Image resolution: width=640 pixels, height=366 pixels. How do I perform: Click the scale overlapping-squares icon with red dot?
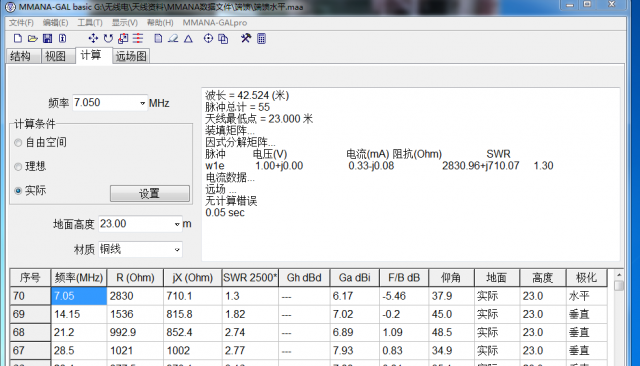(123, 39)
